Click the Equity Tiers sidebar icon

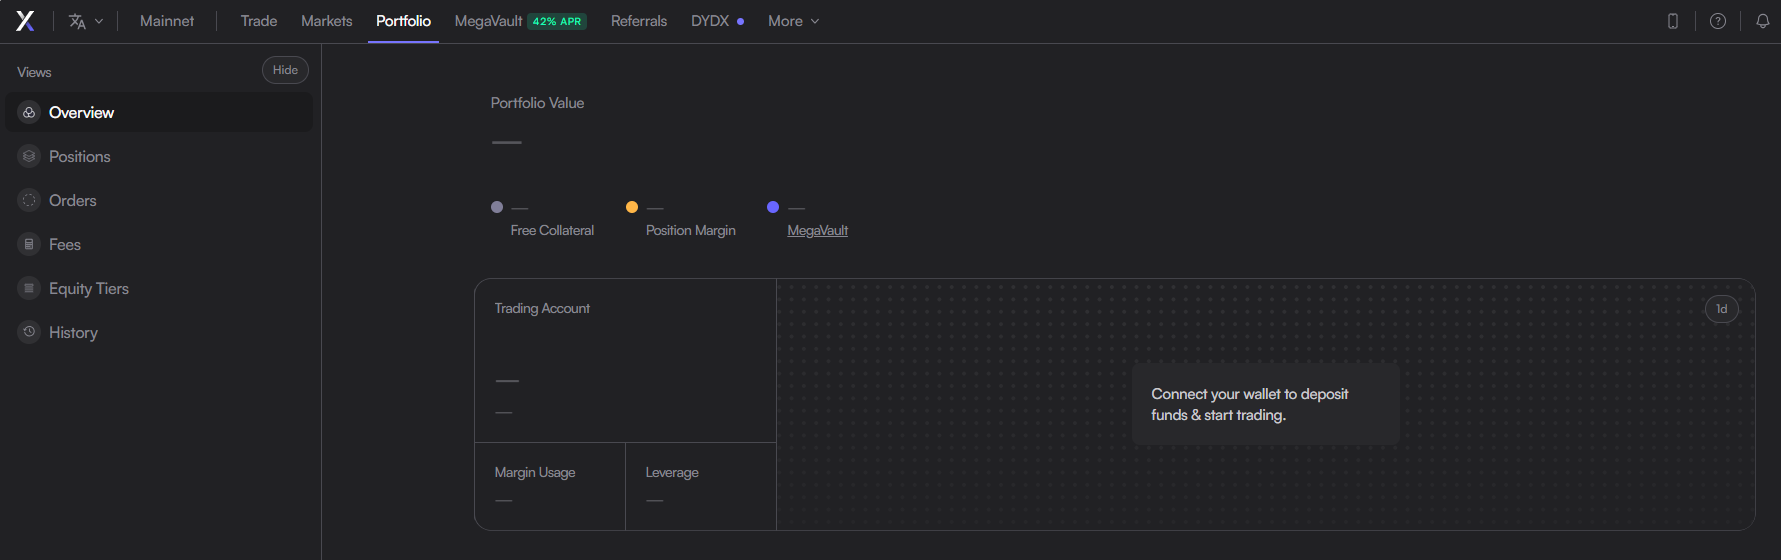click(x=29, y=288)
